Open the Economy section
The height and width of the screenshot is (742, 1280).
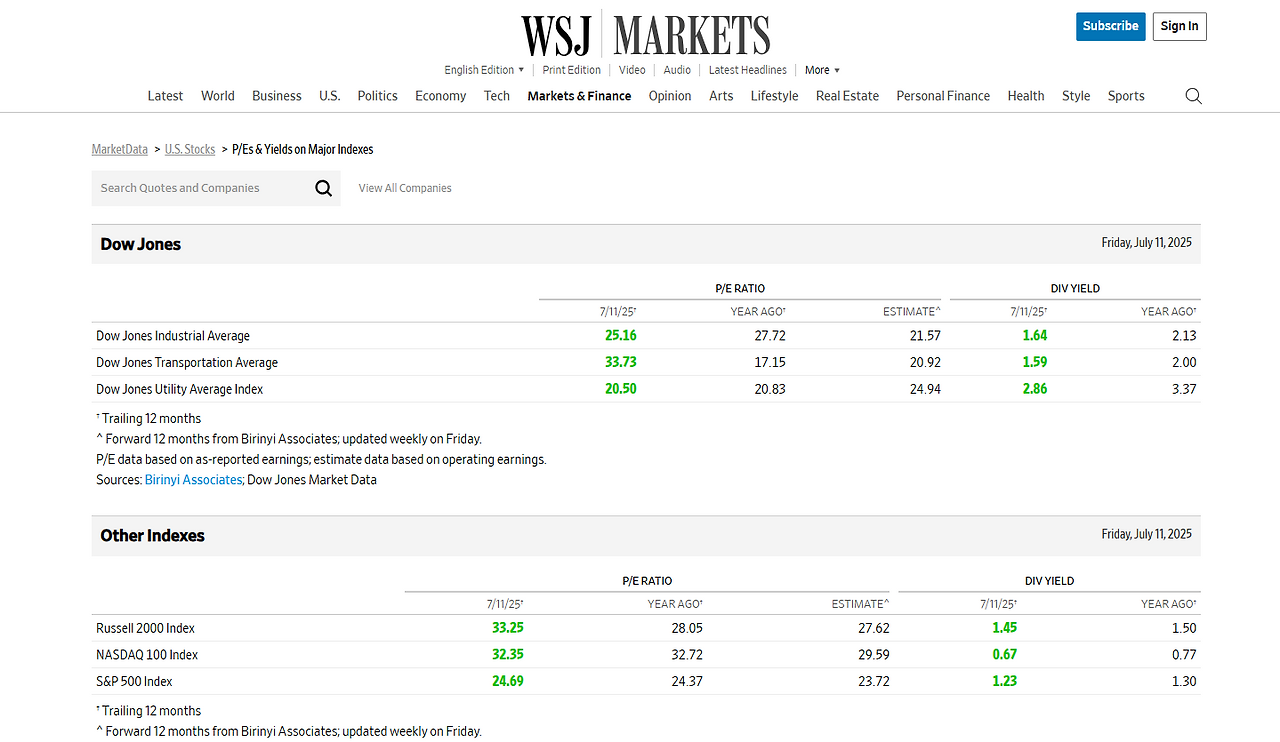tap(441, 96)
